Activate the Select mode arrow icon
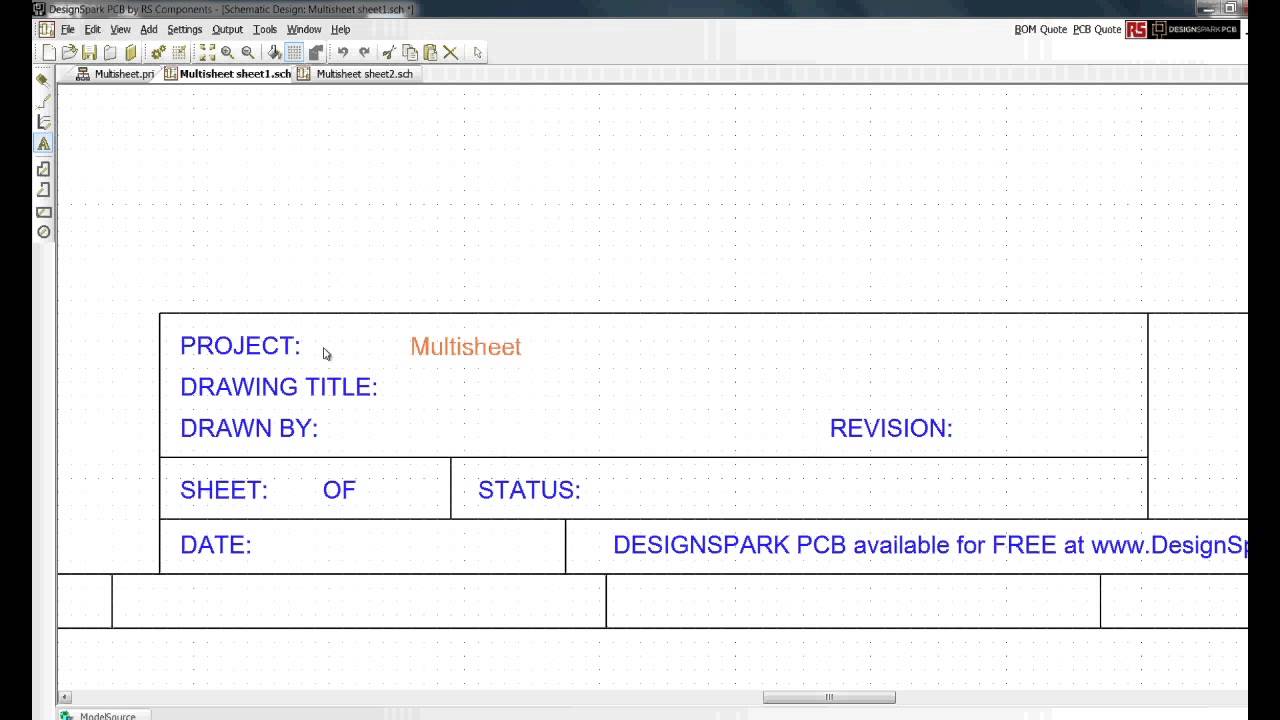The image size is (1280, 720). [478, 53]
